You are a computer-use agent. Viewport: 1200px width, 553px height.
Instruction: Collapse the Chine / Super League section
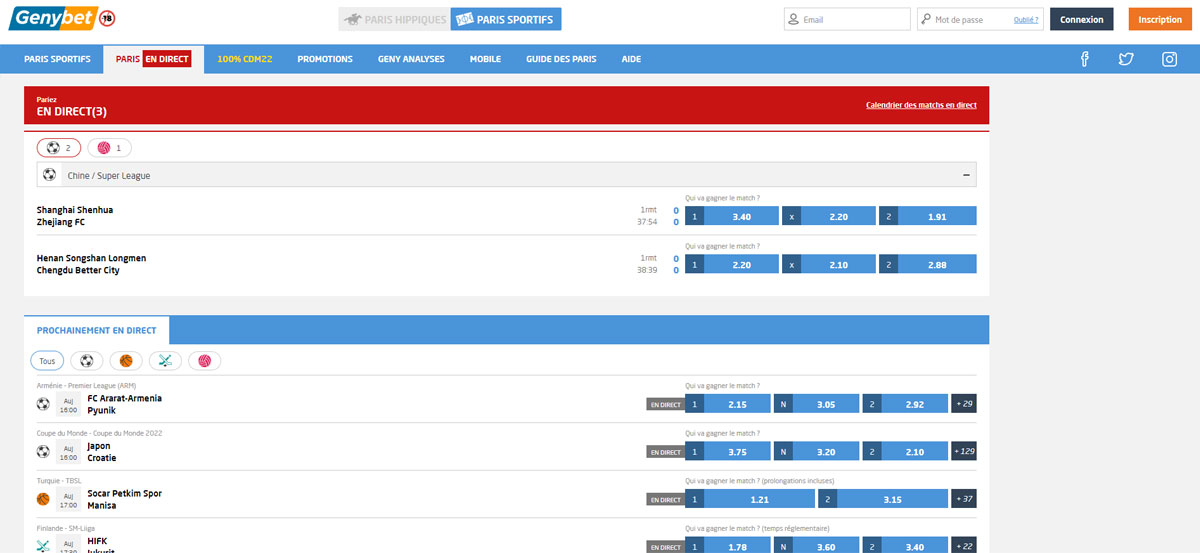pos(966,175)
